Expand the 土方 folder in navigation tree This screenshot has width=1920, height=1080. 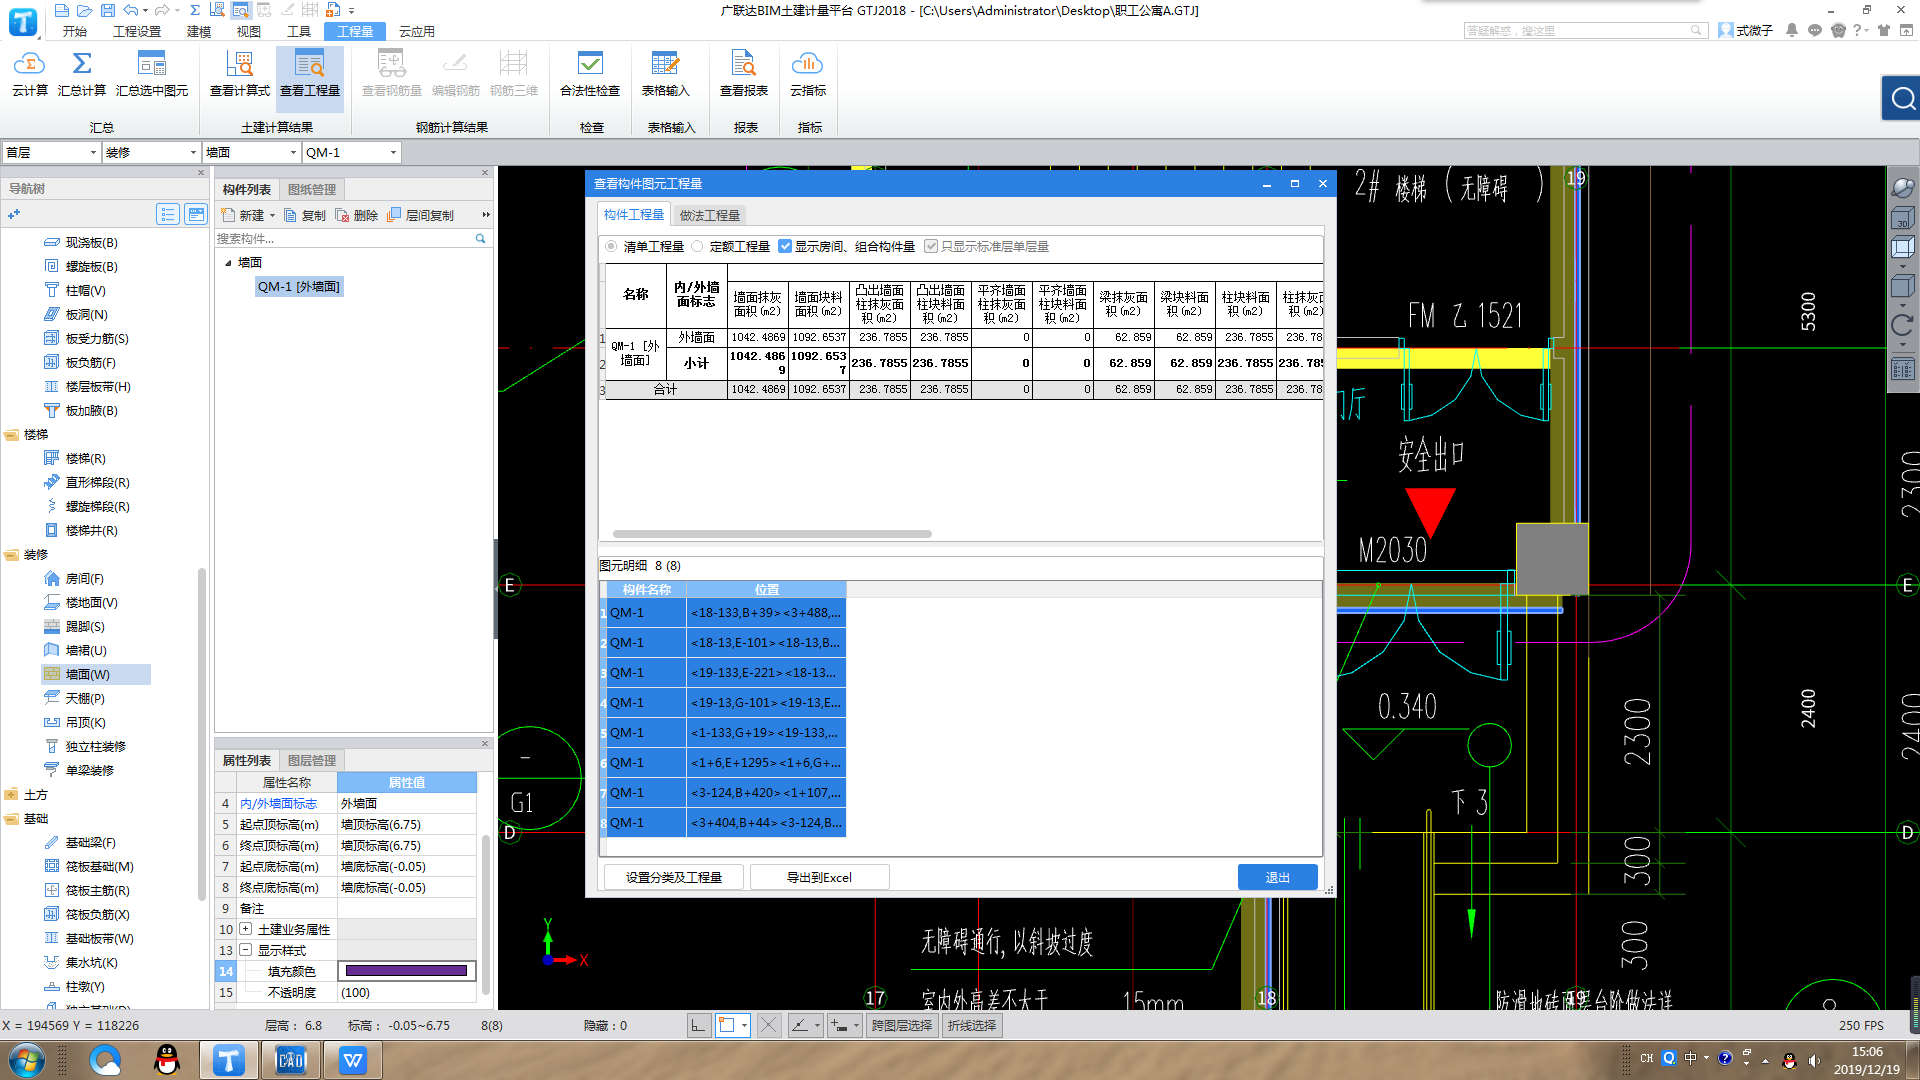[x=11, y=795]
